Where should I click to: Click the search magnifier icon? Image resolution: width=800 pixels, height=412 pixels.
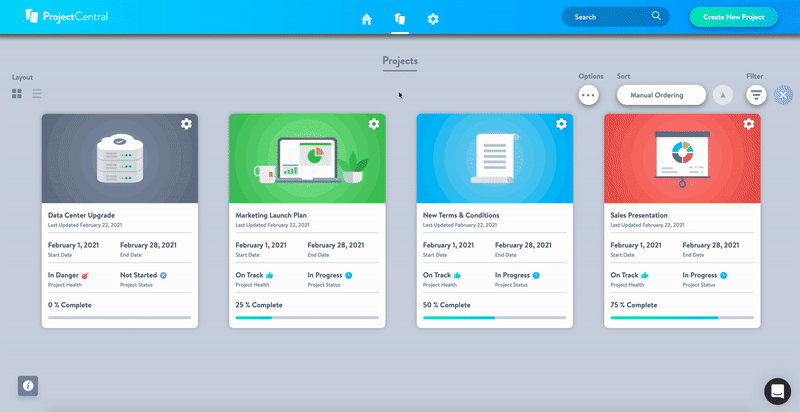pos(656,16)
